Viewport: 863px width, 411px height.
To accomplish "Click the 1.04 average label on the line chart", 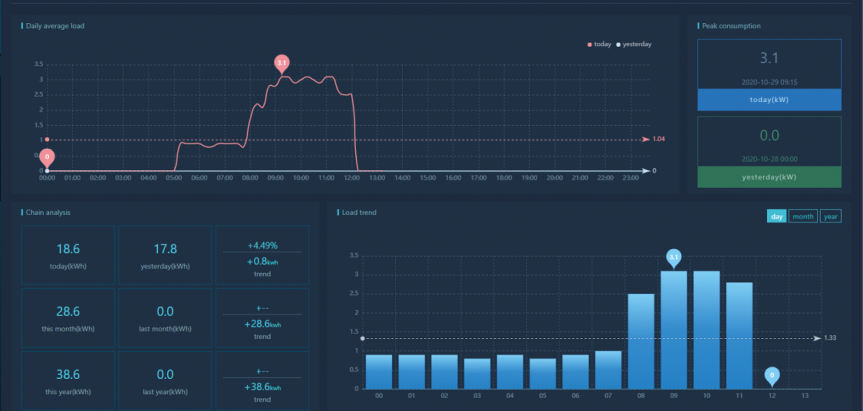I will coord(659,139).
